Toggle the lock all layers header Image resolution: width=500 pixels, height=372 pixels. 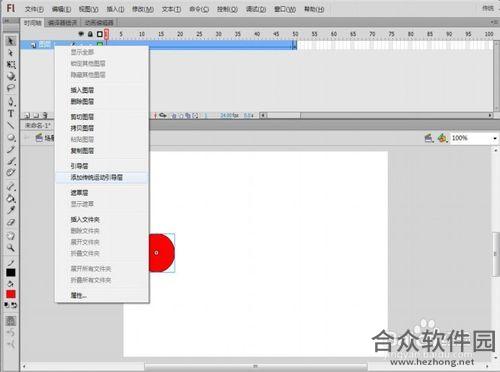pos(90,34)
